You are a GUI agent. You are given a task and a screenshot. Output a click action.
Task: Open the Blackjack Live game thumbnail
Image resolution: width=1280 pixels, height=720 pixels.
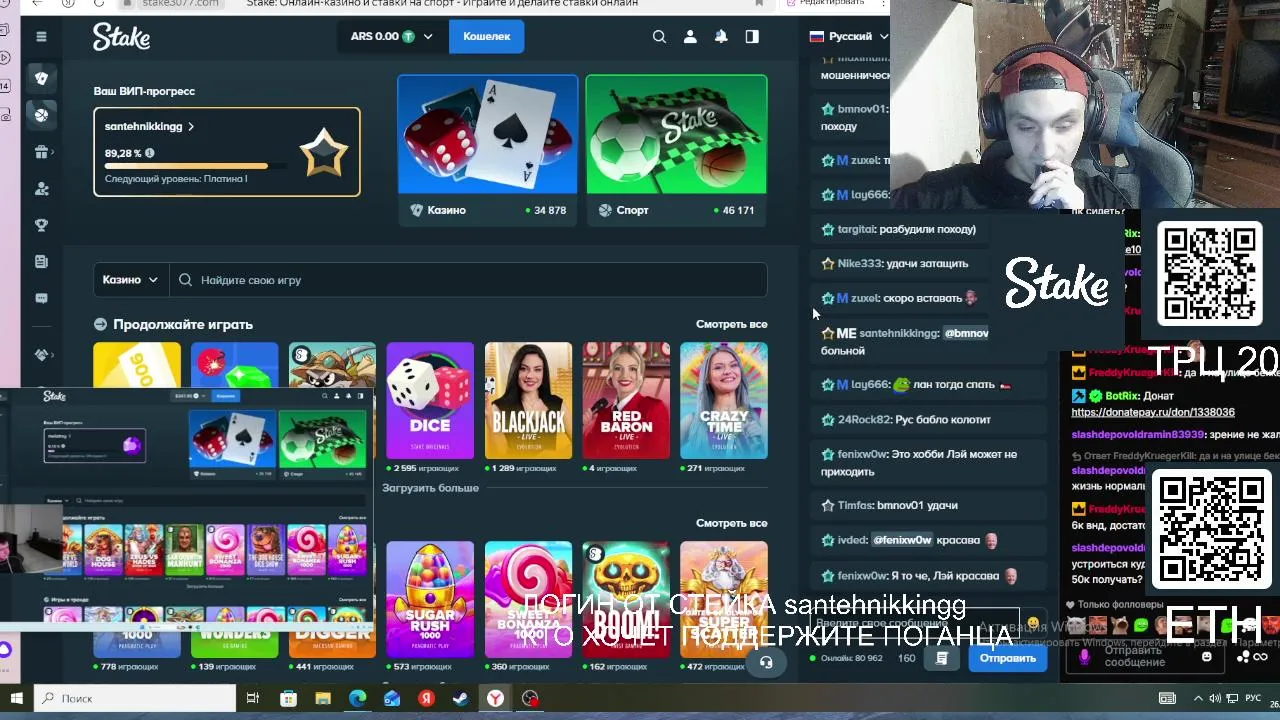[528, 401]
